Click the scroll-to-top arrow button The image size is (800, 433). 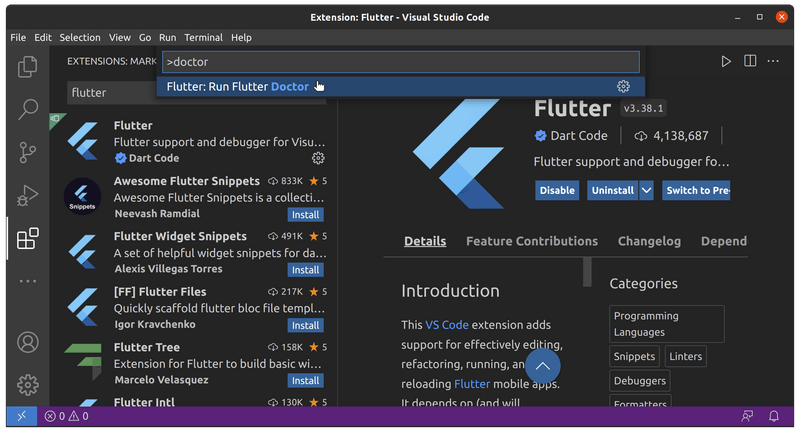[x=541, y=365]
